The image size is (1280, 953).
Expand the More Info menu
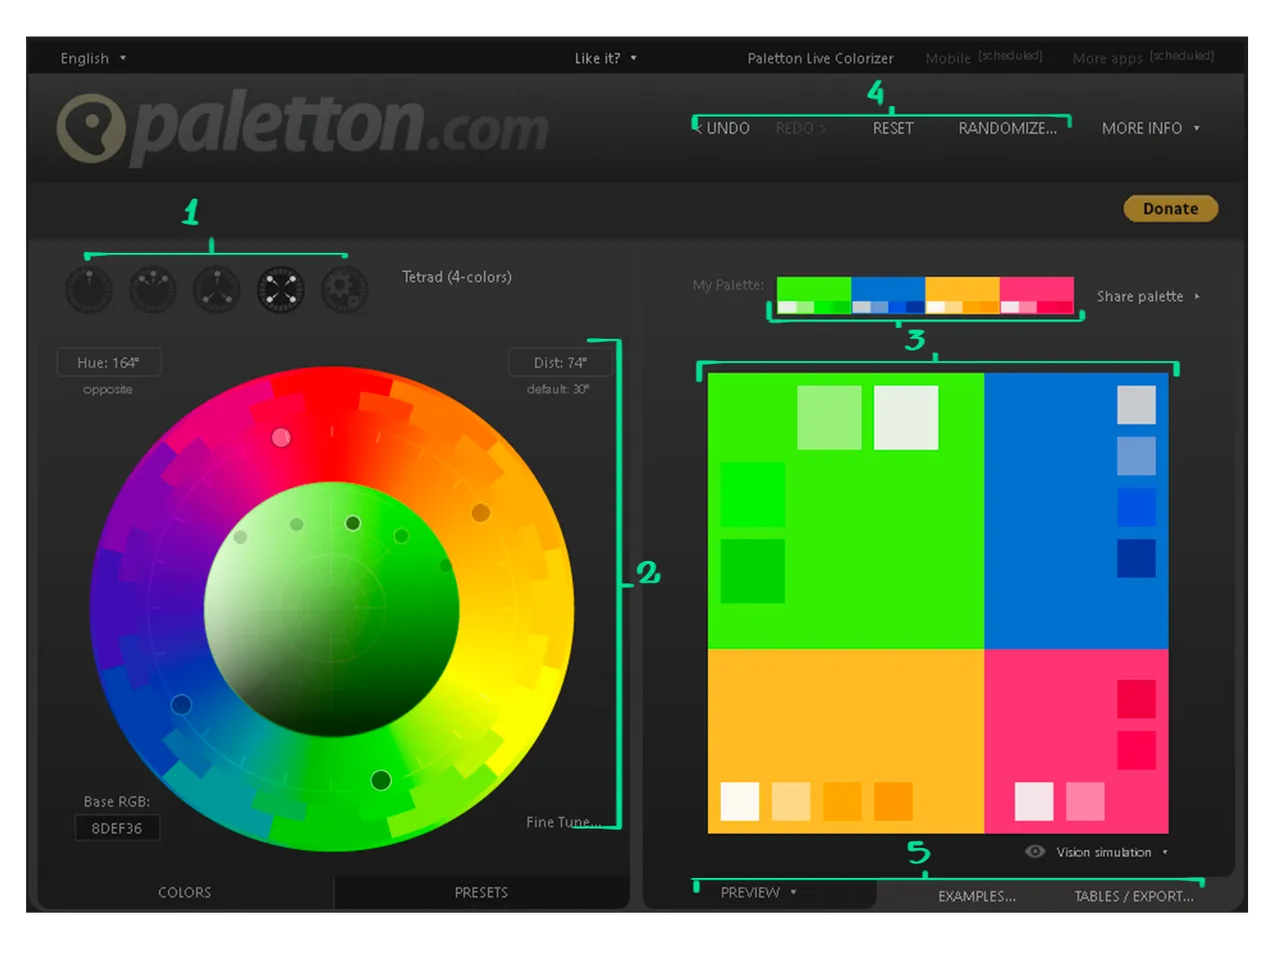pos(1151,128)
